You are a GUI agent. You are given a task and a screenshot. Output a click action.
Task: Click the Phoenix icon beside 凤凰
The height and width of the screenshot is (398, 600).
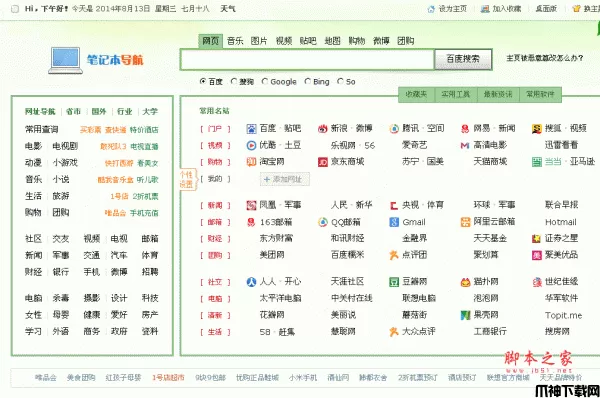coord(251,205)
